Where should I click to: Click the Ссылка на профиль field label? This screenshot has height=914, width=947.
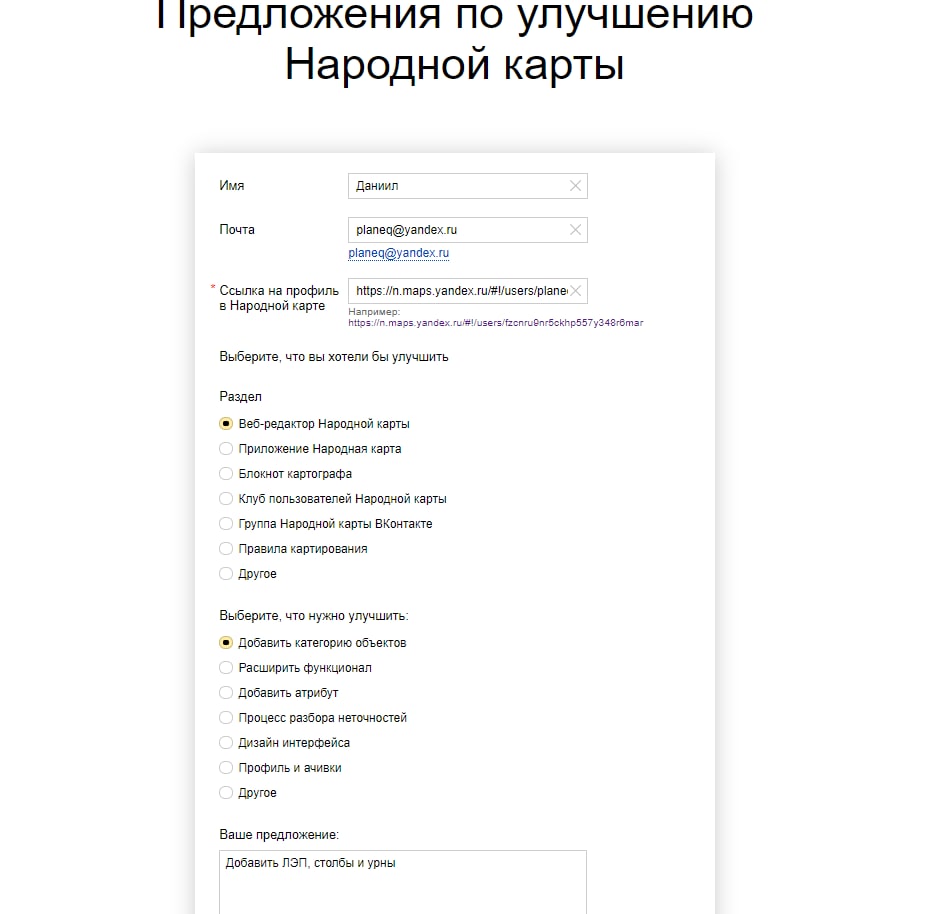coord(279,298)
